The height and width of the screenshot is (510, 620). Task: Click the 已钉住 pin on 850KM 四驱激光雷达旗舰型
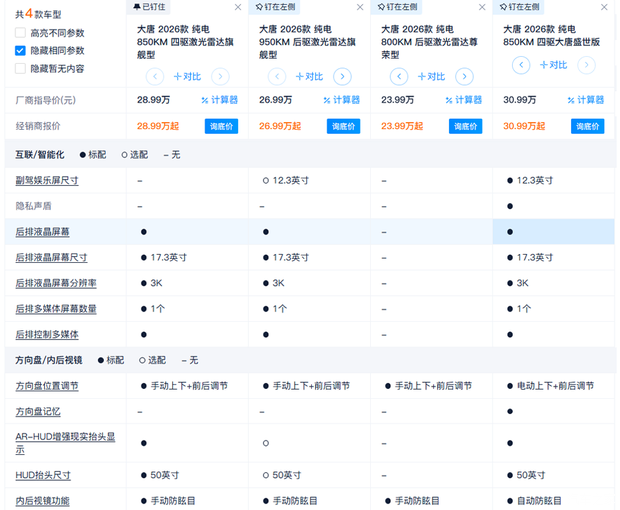pyautogui.click(x=149, y=7)
